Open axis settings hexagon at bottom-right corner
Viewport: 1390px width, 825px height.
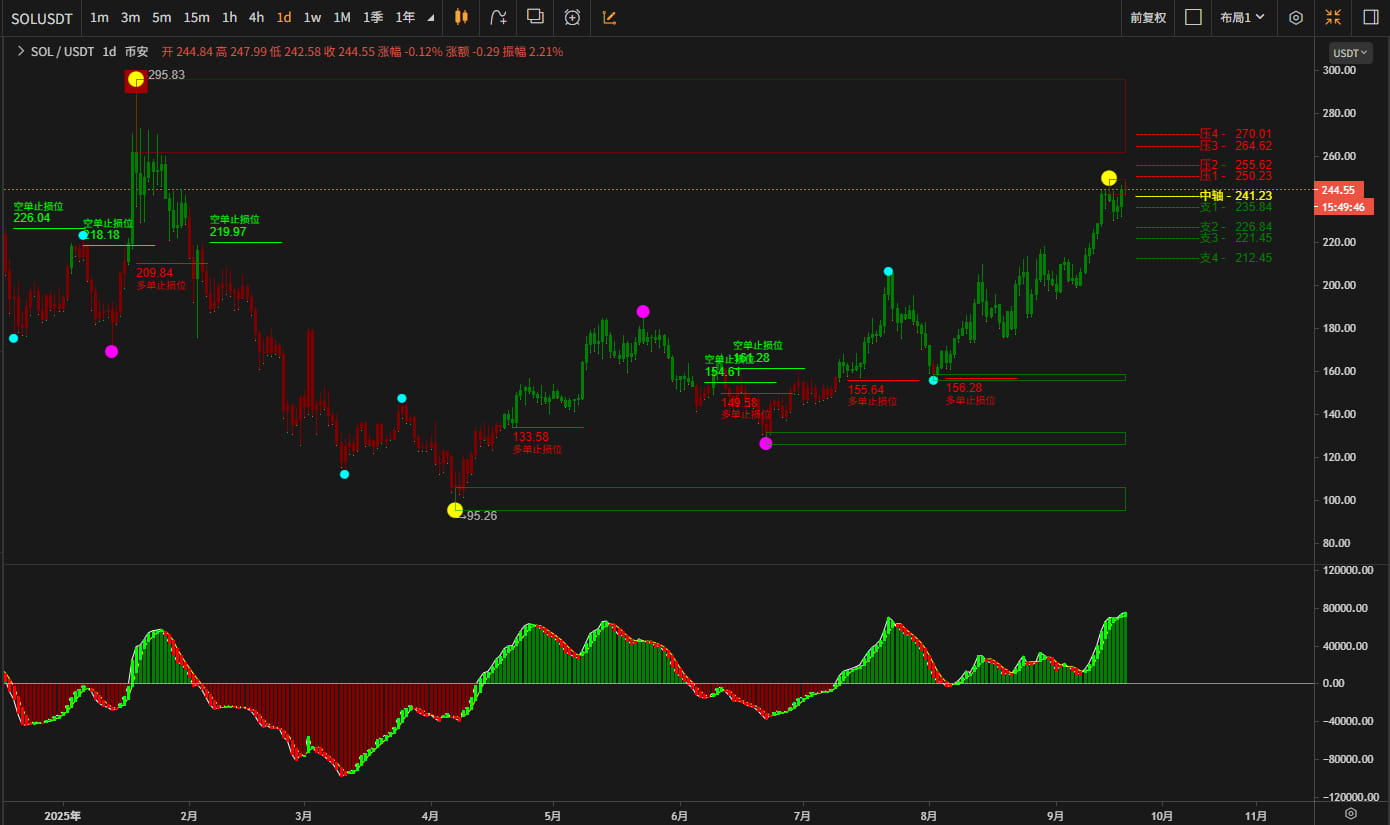pyautogui.click(x=1350, y=814)
